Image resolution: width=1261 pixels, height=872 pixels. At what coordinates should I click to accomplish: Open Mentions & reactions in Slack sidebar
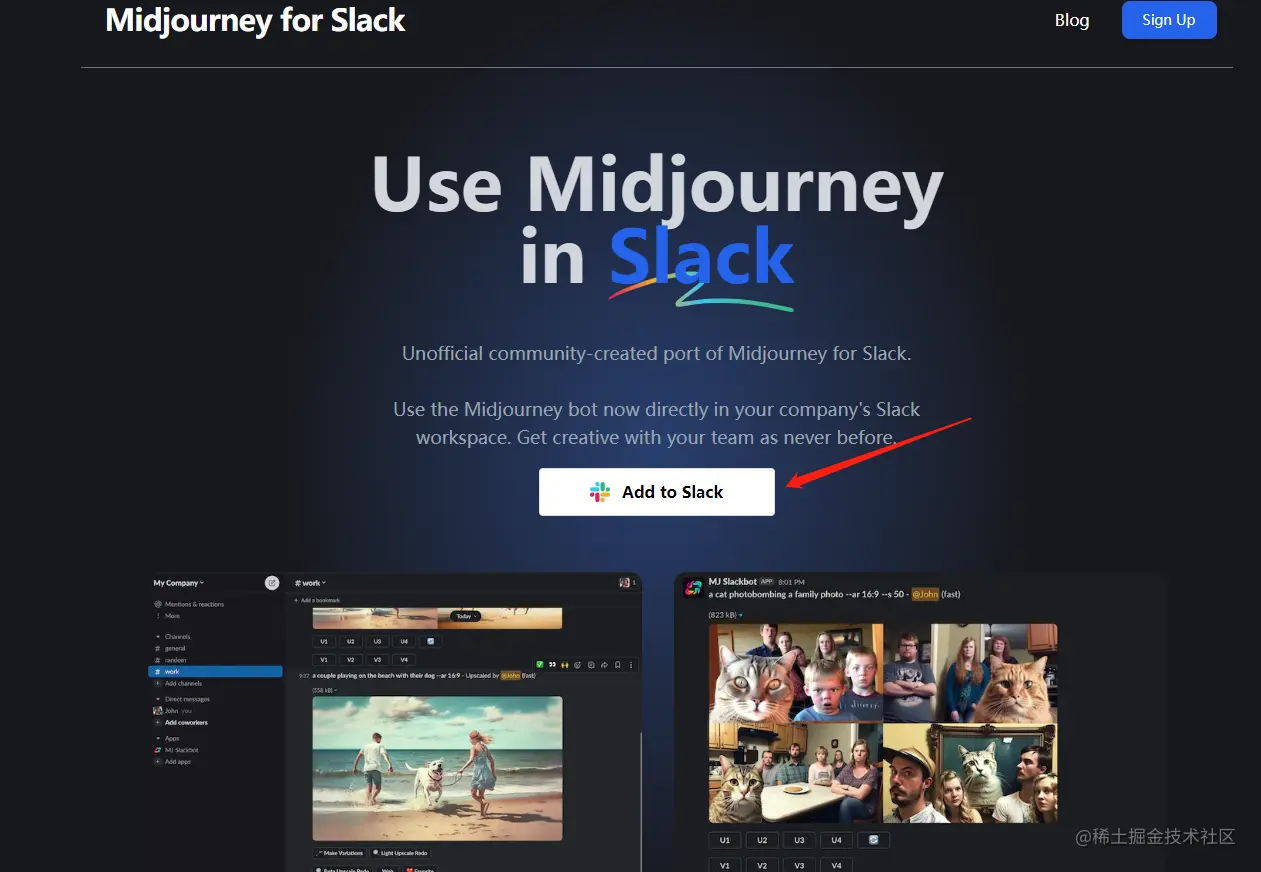click(x=189, y=604)
